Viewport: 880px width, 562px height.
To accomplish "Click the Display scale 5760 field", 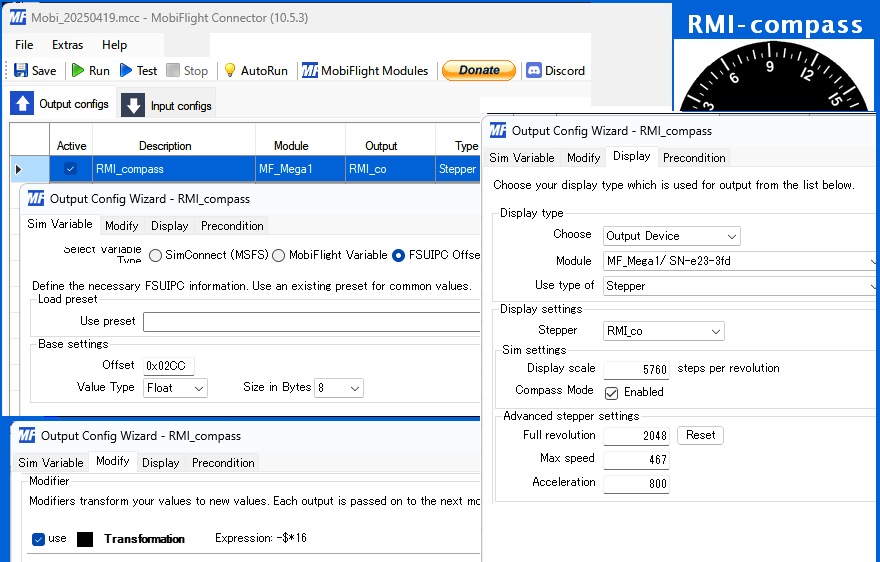I will coord(636,370).
